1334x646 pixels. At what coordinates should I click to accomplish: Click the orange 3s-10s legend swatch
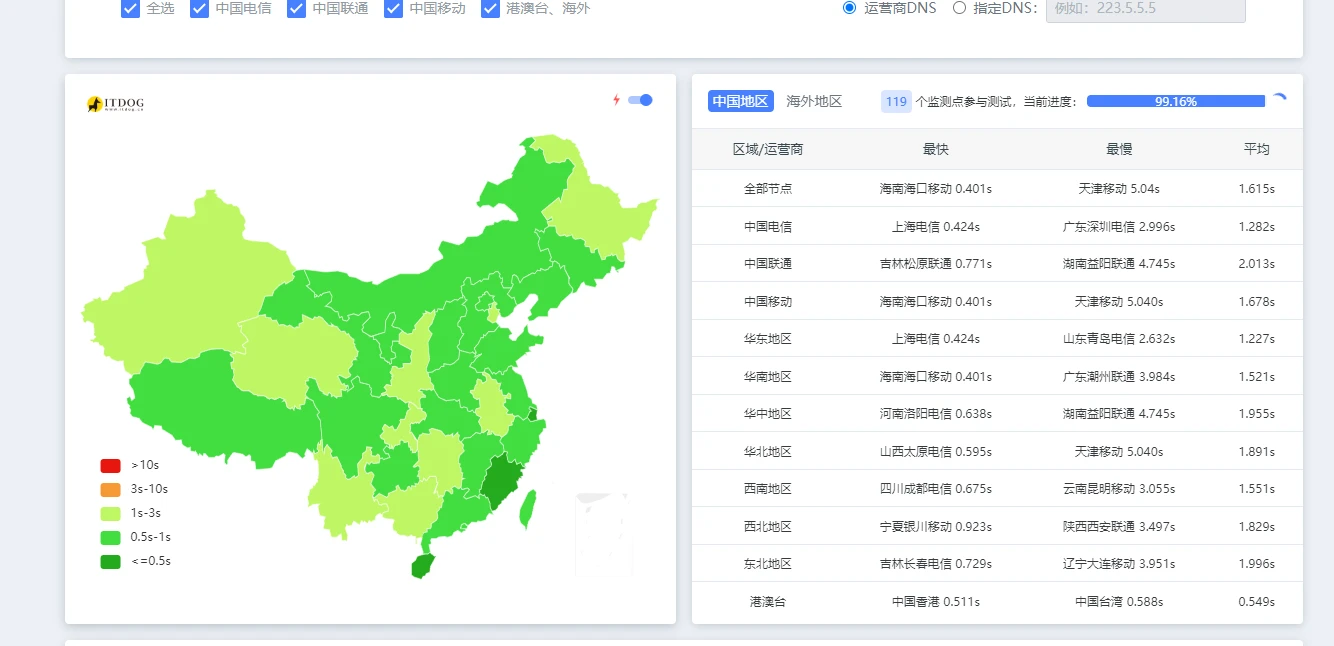110,489
